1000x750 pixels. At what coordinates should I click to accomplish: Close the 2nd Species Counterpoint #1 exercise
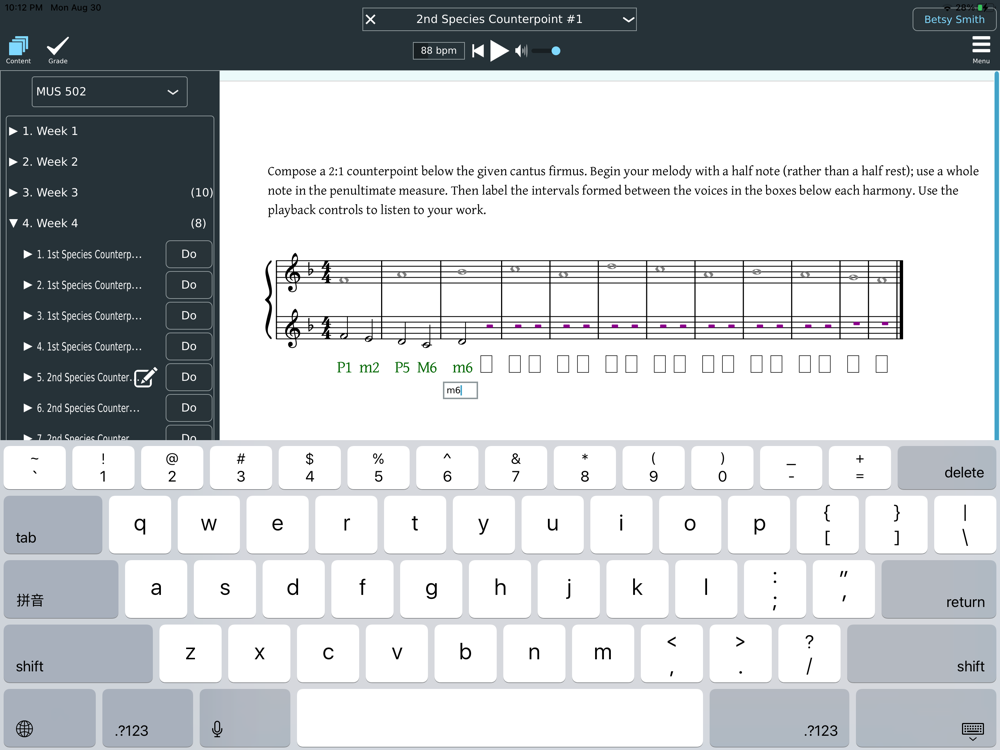[x=371, y=19]
